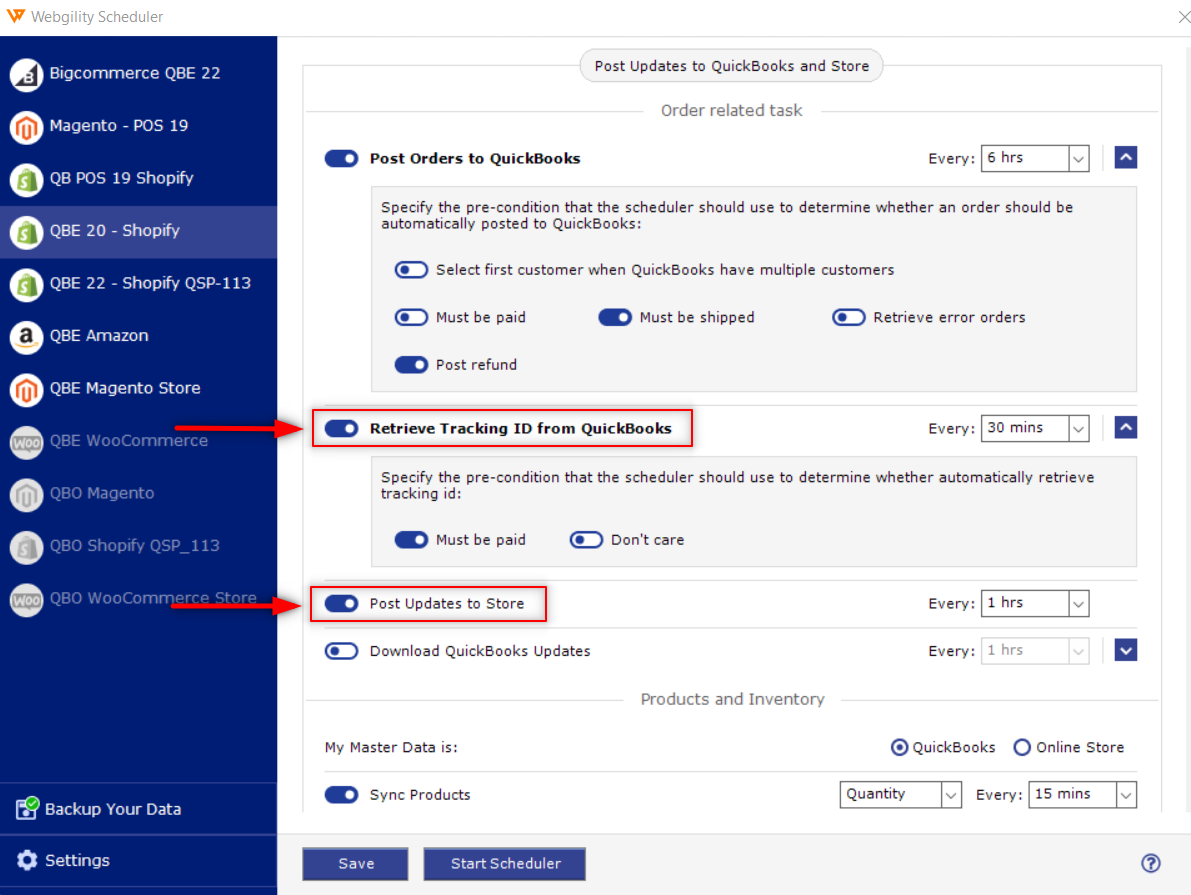Screen dimensions: 1191x895
Task: Select the QBE WooCommerce store entry
Action: [138, 441]
